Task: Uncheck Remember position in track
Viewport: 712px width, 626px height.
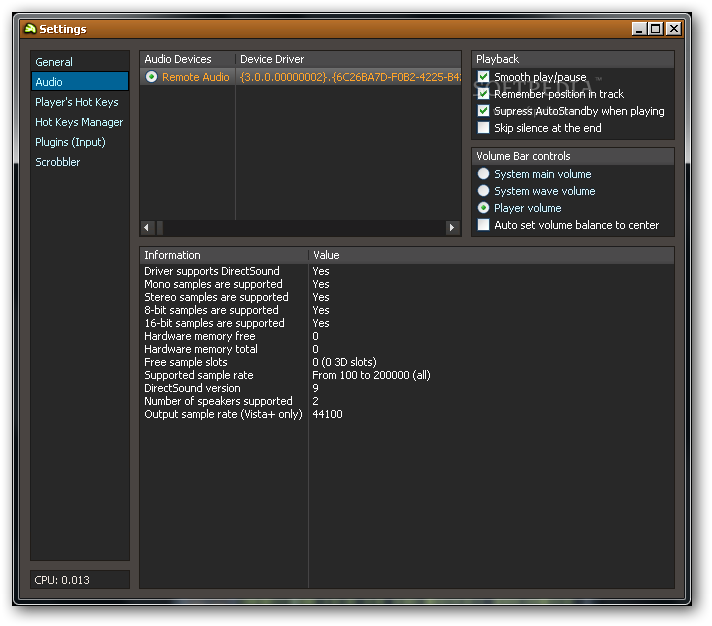Action: [483, 94]
